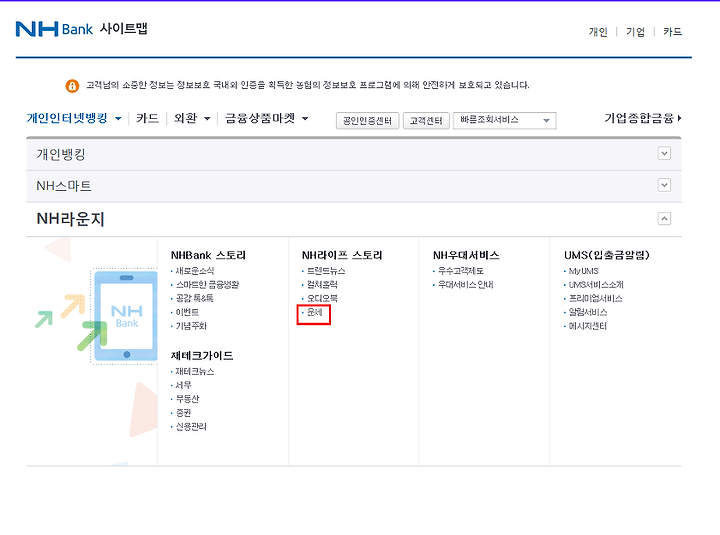
Task: Open the 카드 main menu item
Action: tap(147, 118)
